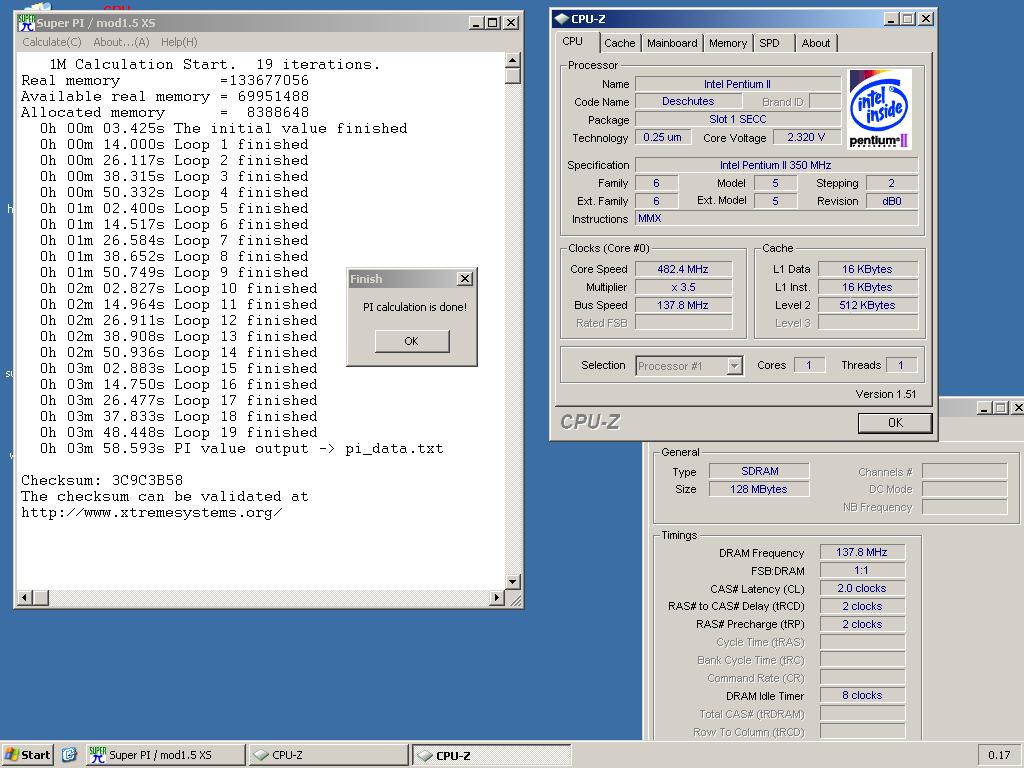Click the Super PI title bar icon

26,22
